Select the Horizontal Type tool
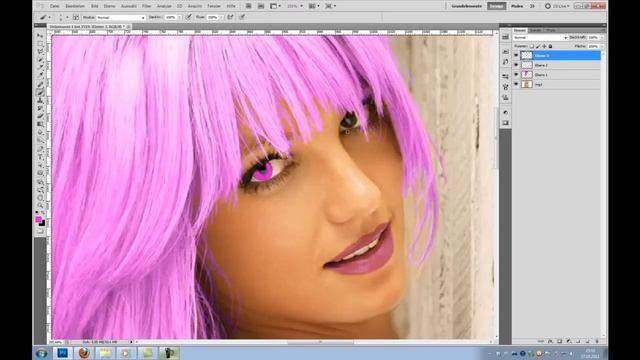 click(x=40, y=158)
